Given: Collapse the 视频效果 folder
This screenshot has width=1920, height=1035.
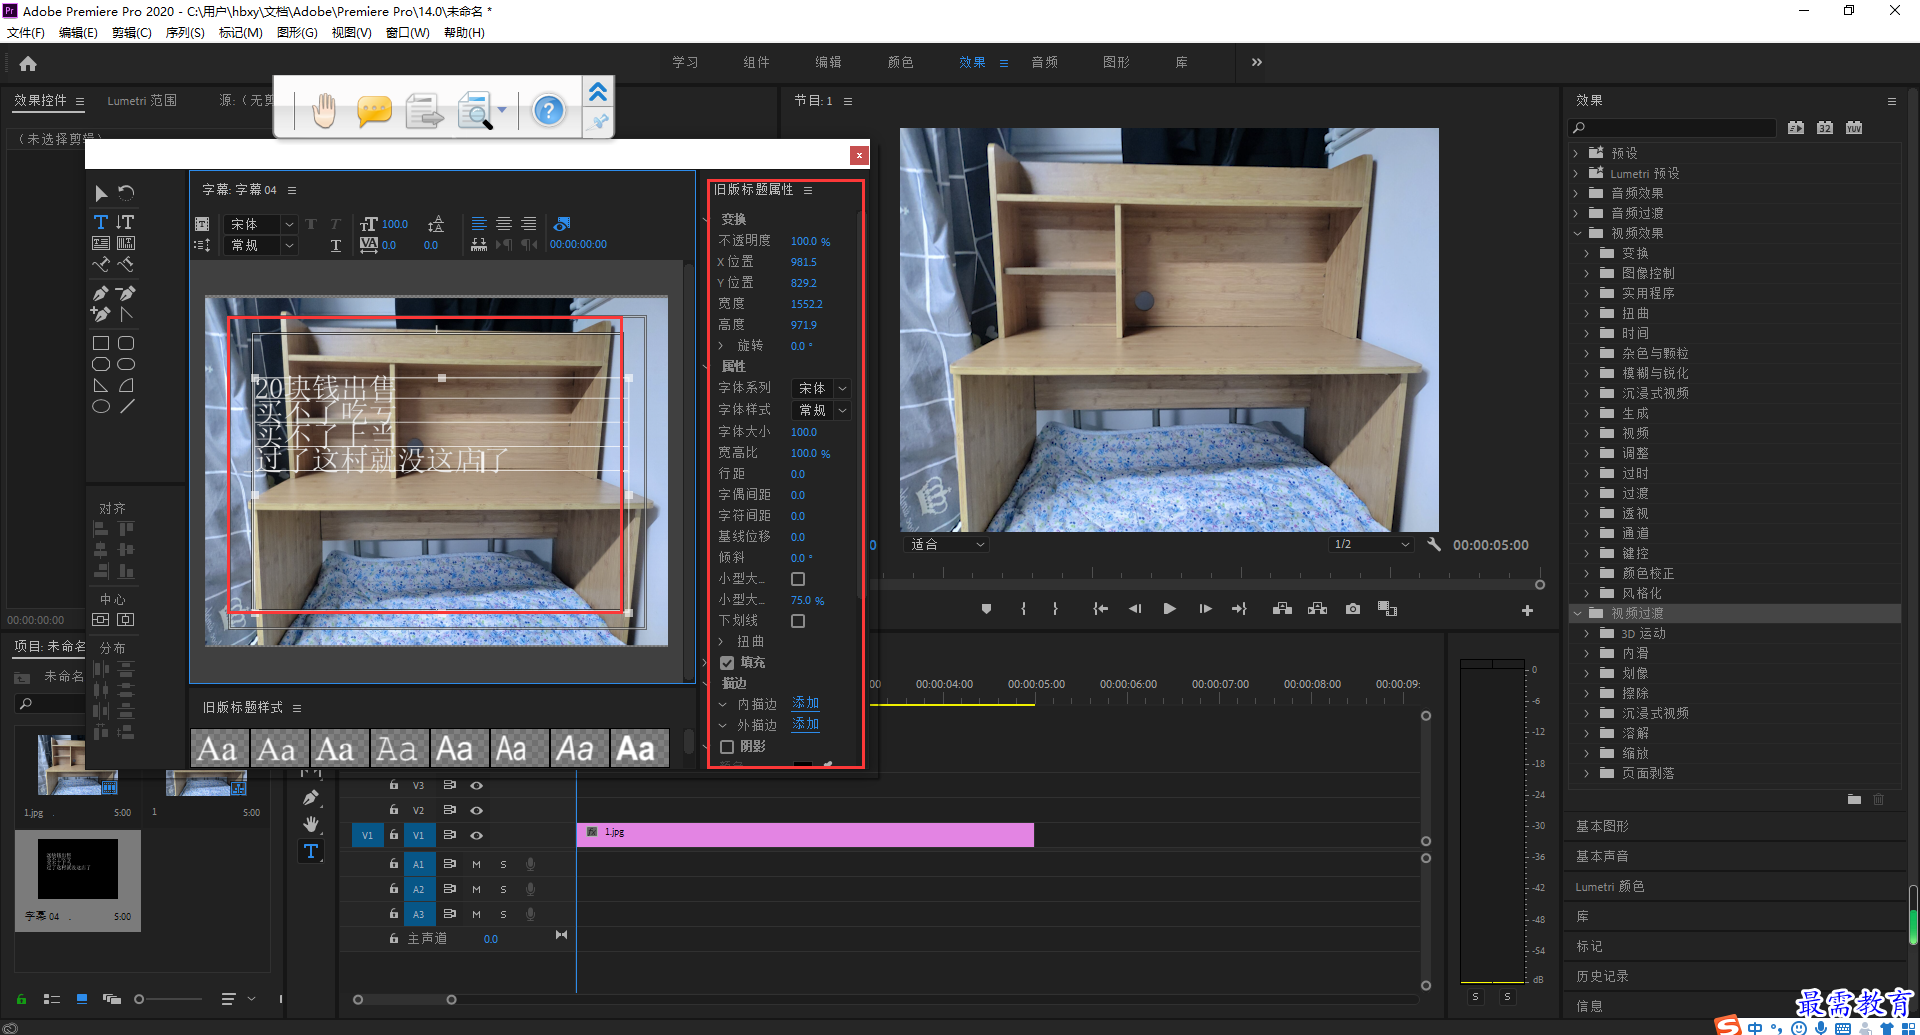Looking at the screenshot, I should tap(1577, 233).
